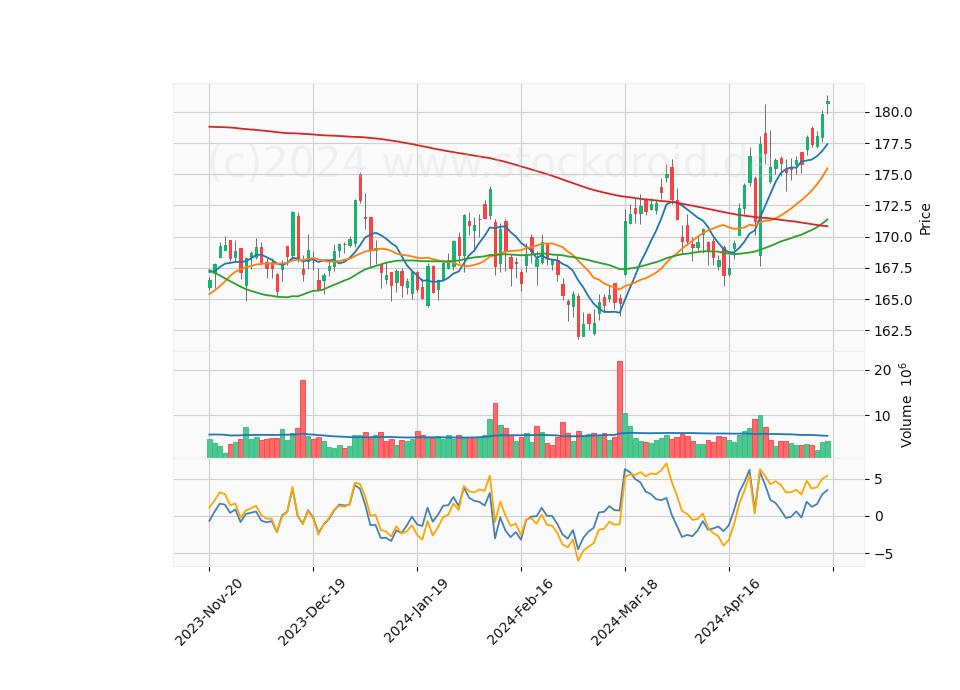This screenshot has height=690, width=960.
Task: Click the 170.0 price axis tick label
Action: coord(894,238)
